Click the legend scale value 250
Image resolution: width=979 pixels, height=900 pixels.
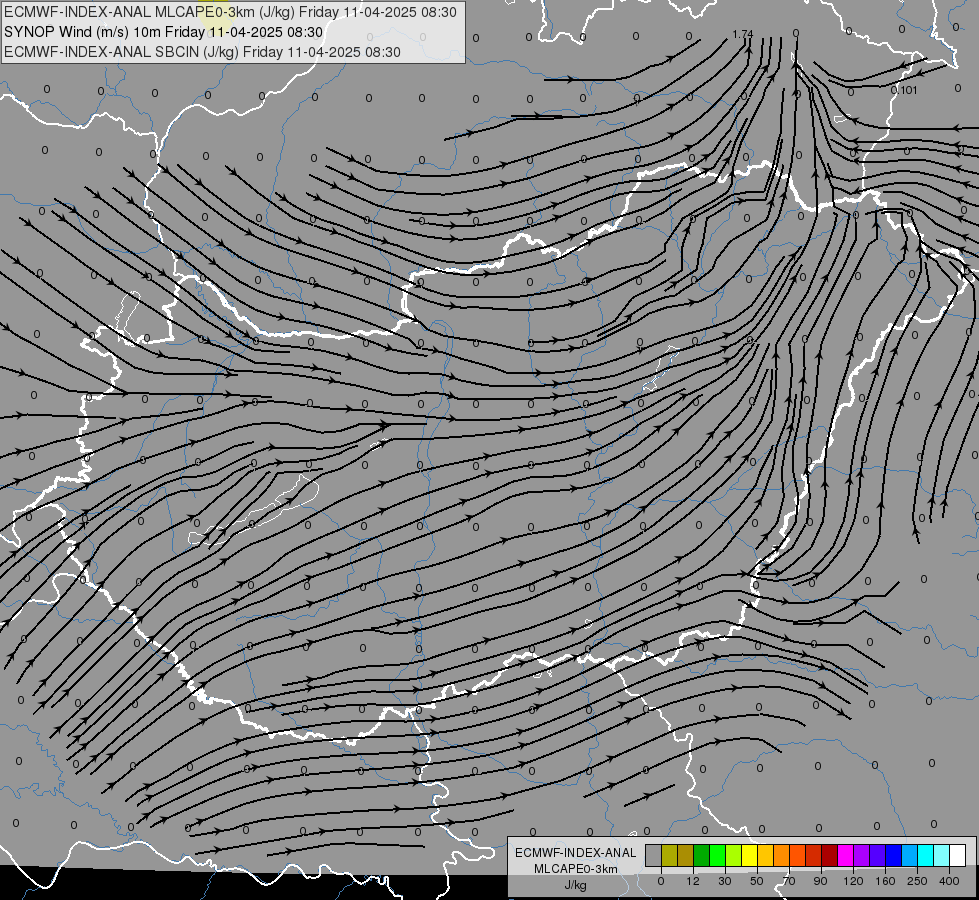click(917, 881)
